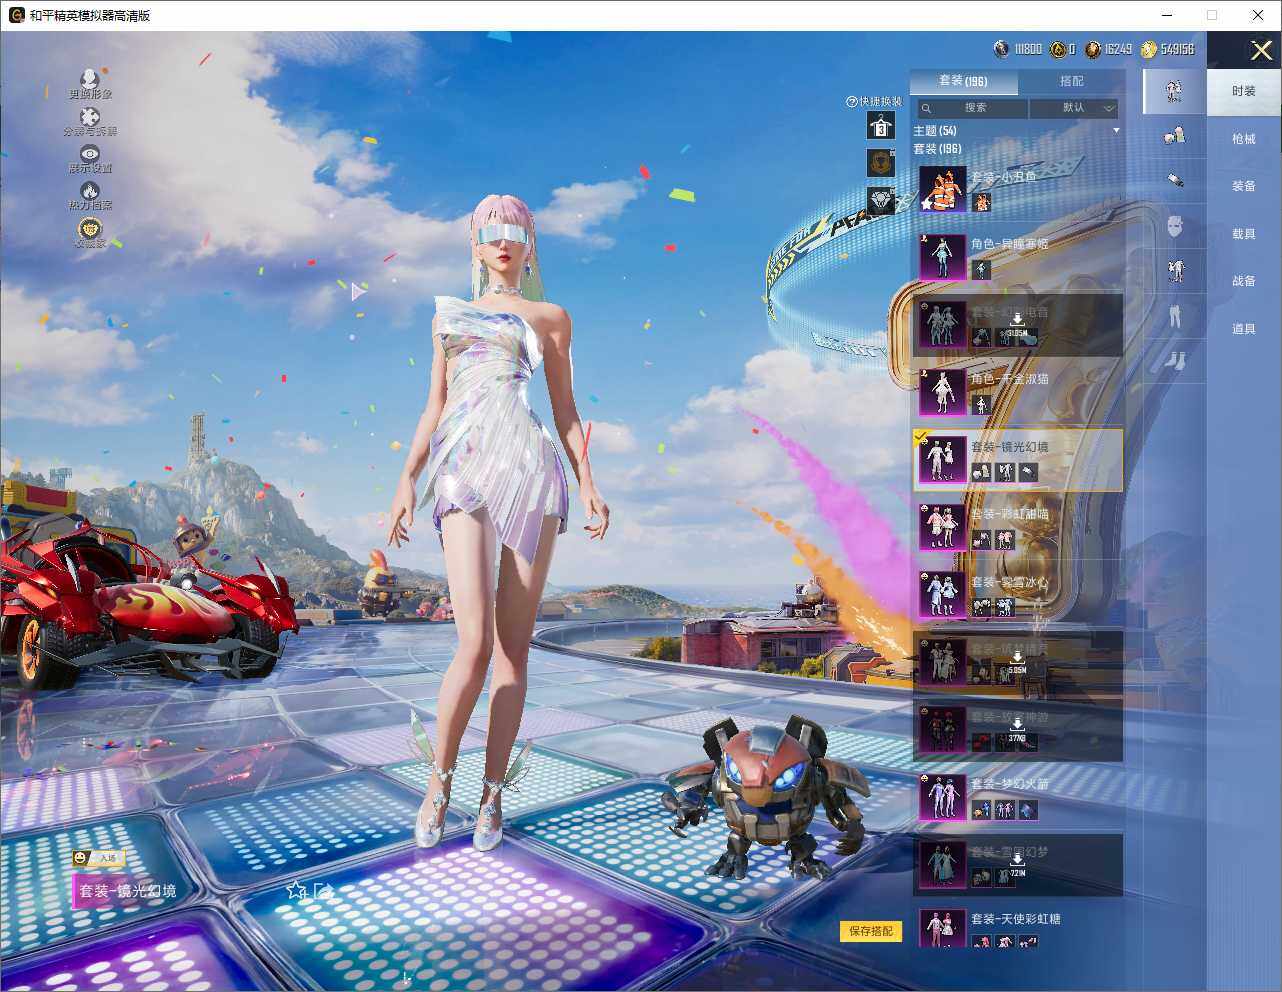Select the 套装-彩虹甜喵 outfit thumbnail

pos(943,526)
